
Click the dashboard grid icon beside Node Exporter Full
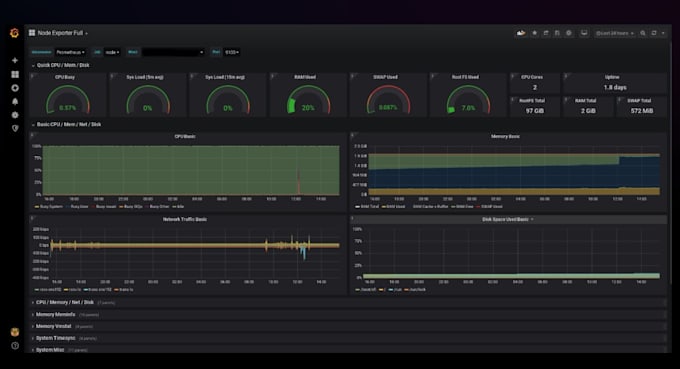[x=32, y=33]
